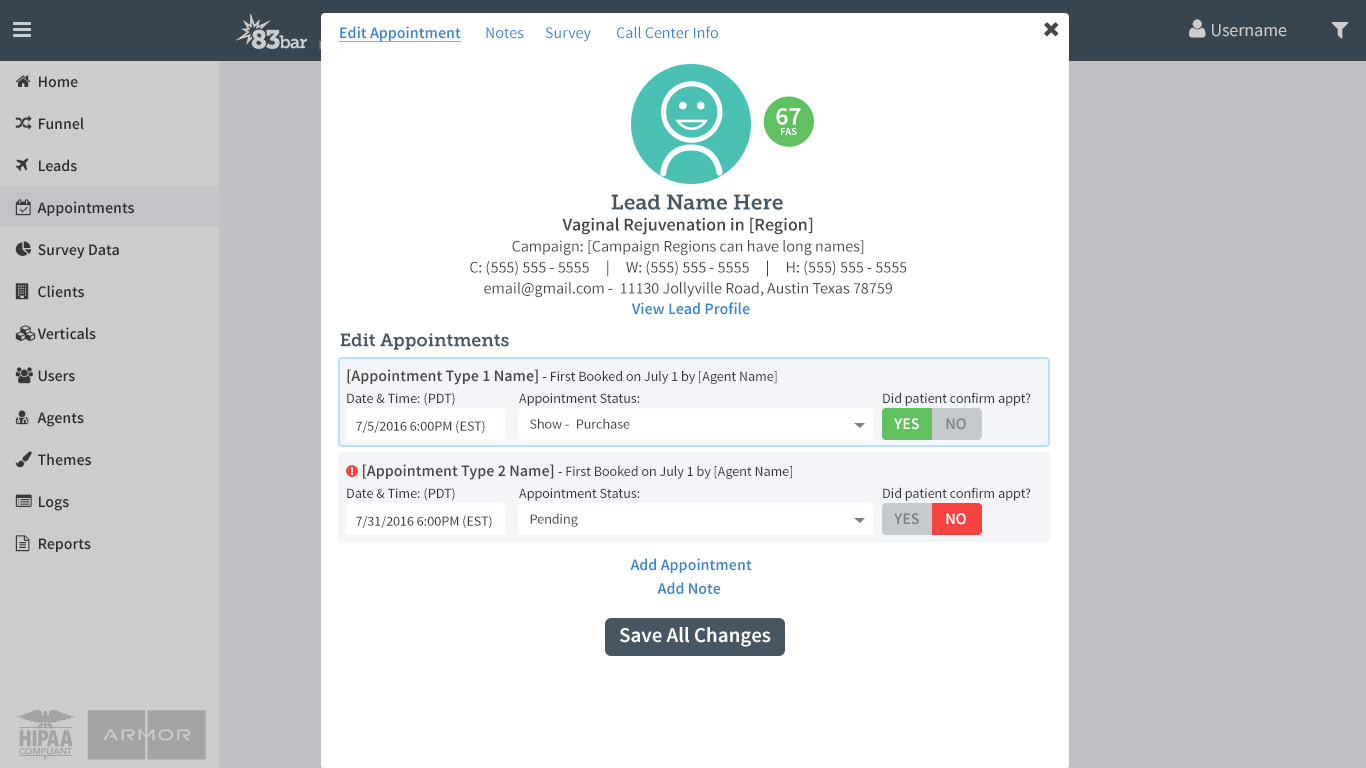Click the Home house icon
Screen dimensions: 1366x768
pyautogui.click(x=23, y=81)
